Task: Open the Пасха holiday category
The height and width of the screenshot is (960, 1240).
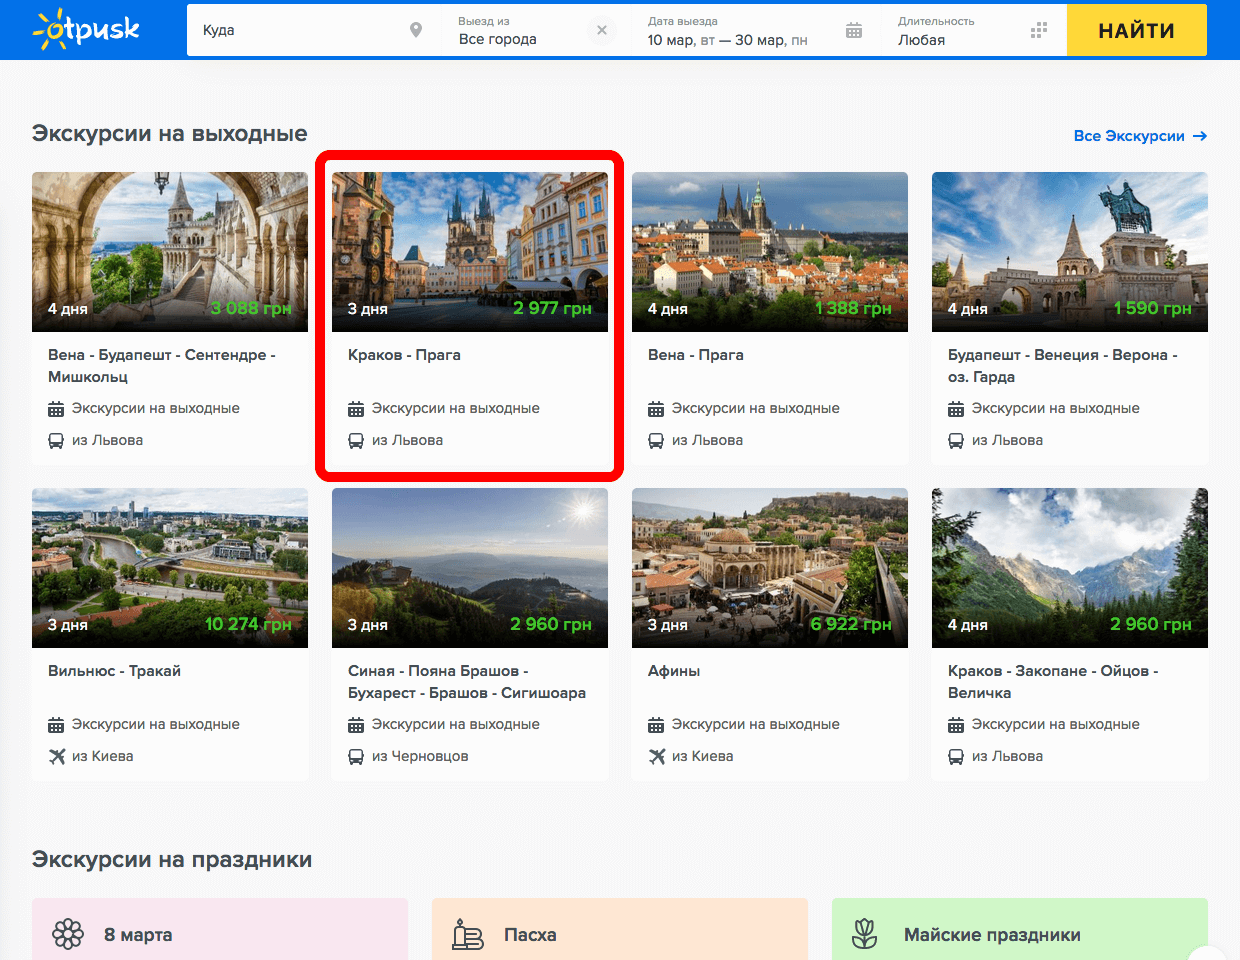Action: [620, 929]
